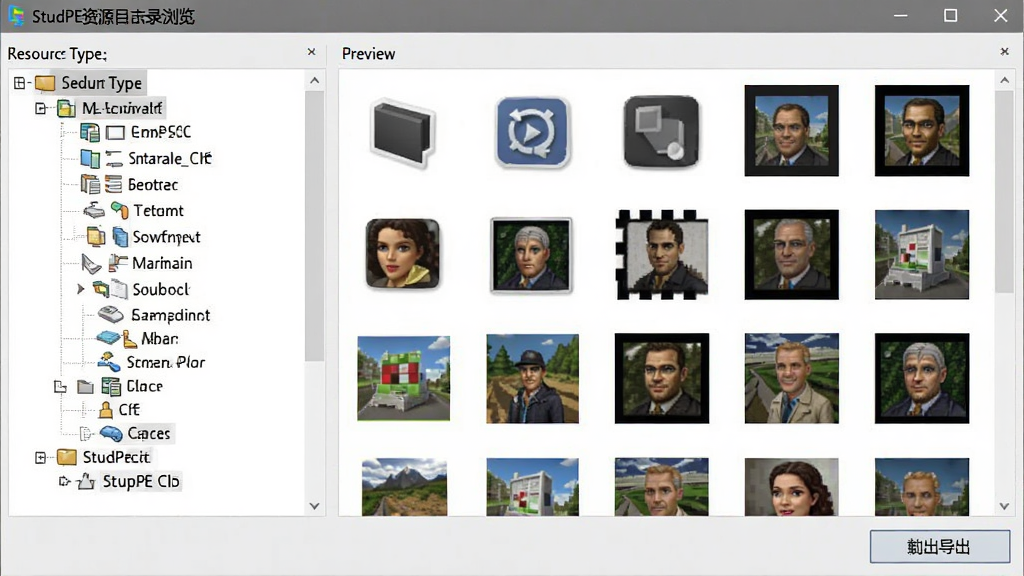Click the tree panel scroll up arrow
This screenshot has width=1024, height=576.
point(315,80)
